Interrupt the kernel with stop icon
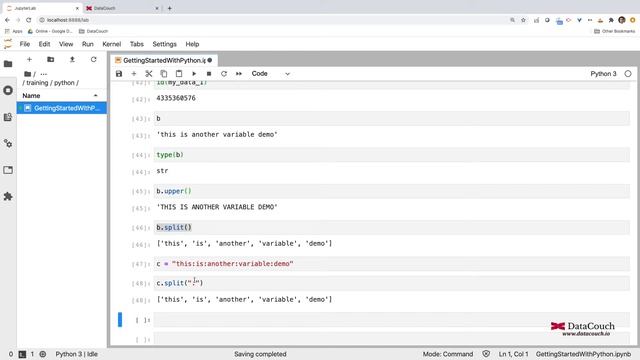The width and height of the screenshot is (640, 360). tap(209, 74)
